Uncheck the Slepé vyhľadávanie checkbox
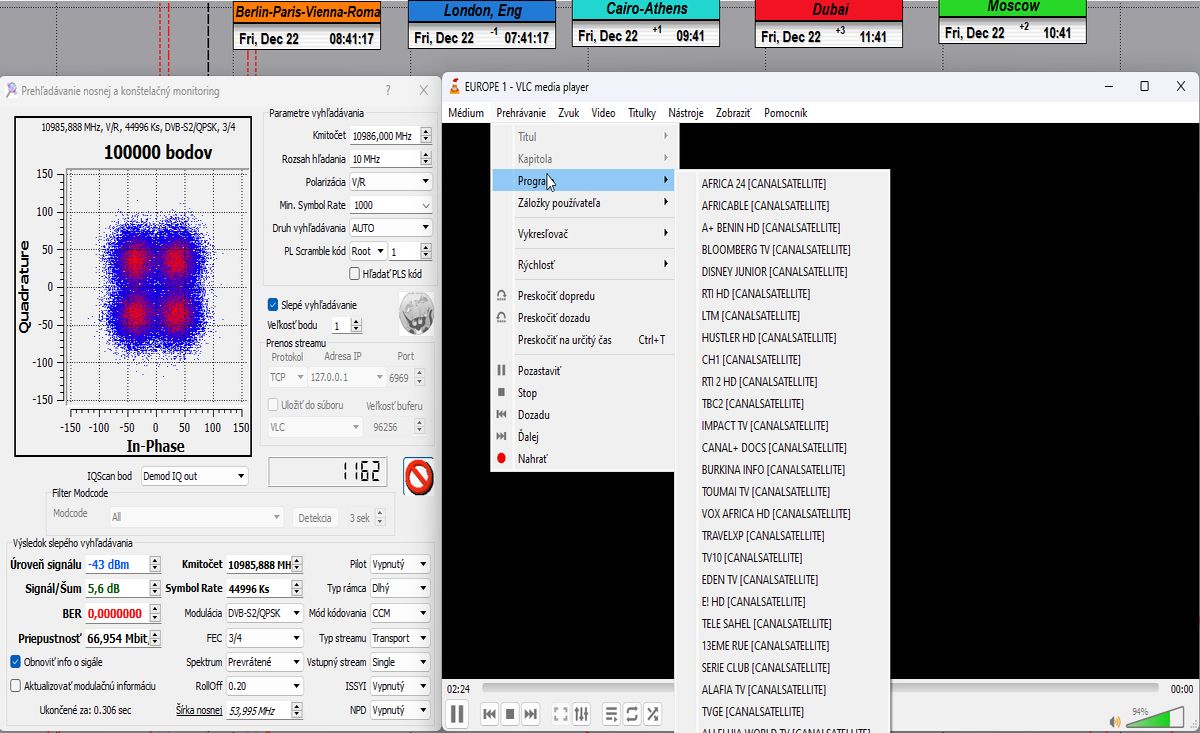 tap(273, 305)
